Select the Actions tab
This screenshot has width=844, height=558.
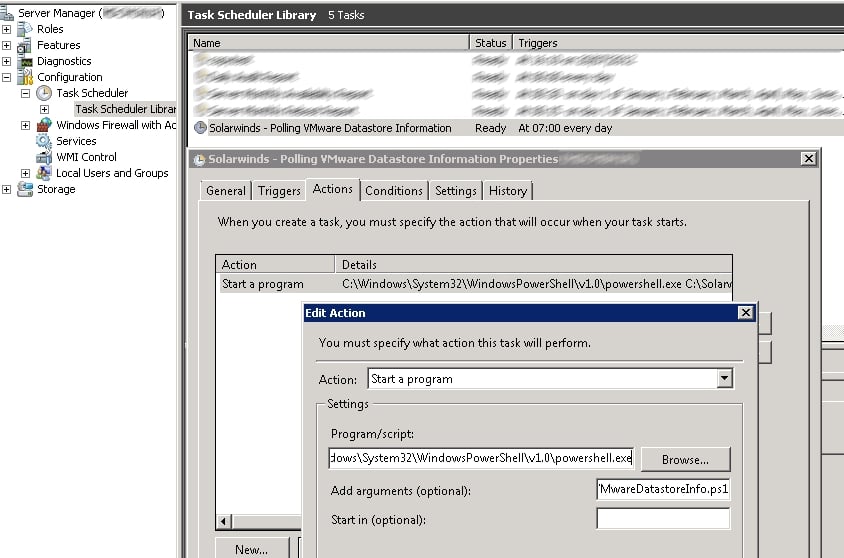333,189
